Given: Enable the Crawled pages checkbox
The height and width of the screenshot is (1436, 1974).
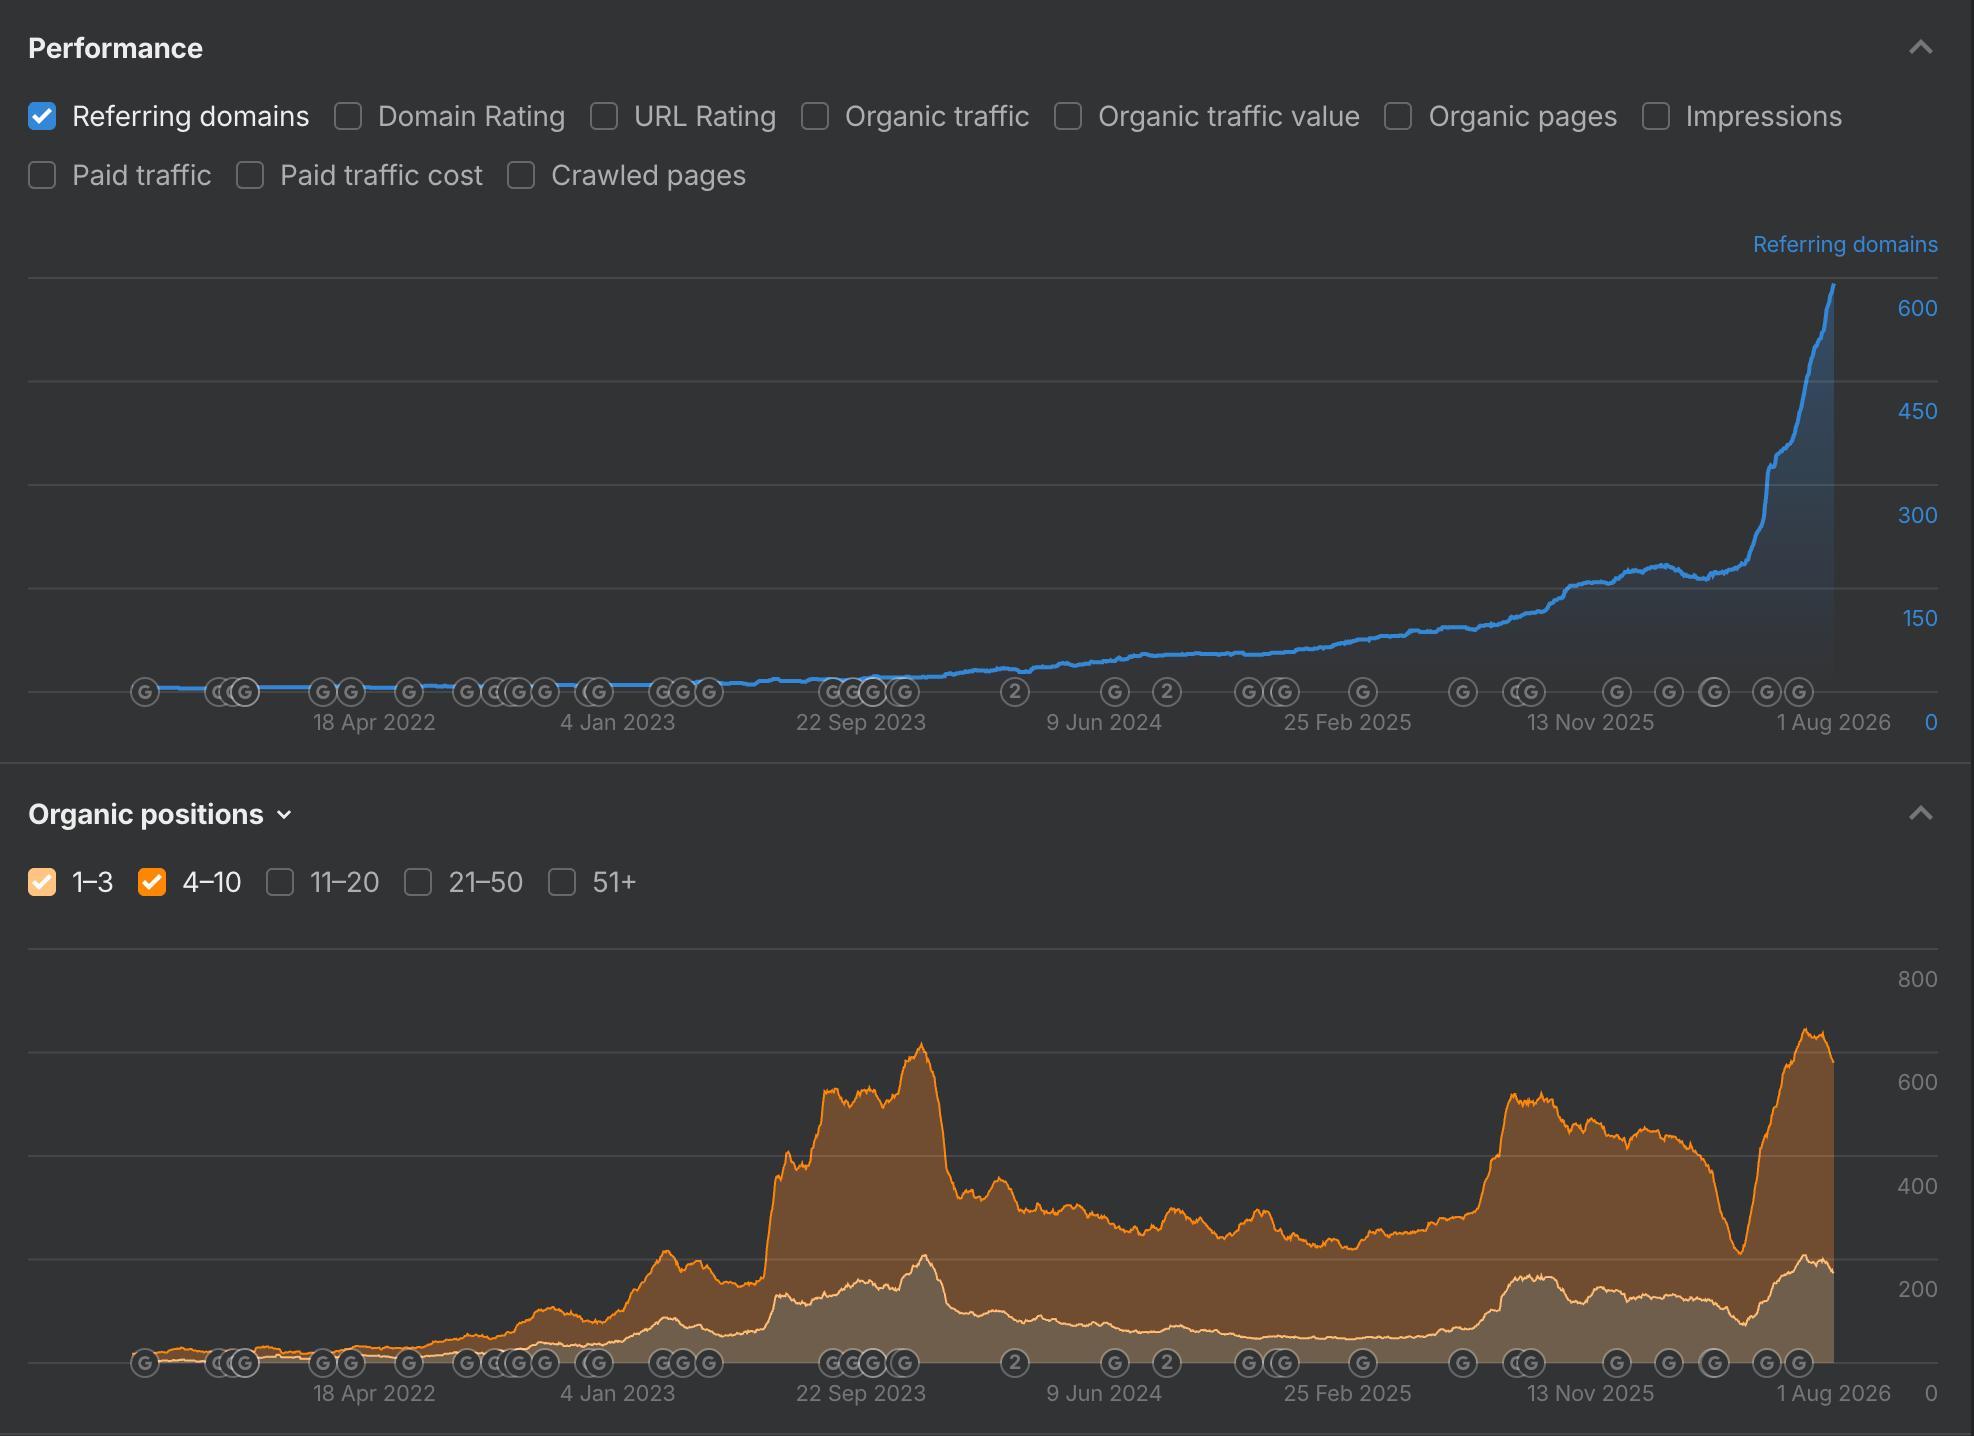Looking at the screenshot, I should [x=521, y=175].
